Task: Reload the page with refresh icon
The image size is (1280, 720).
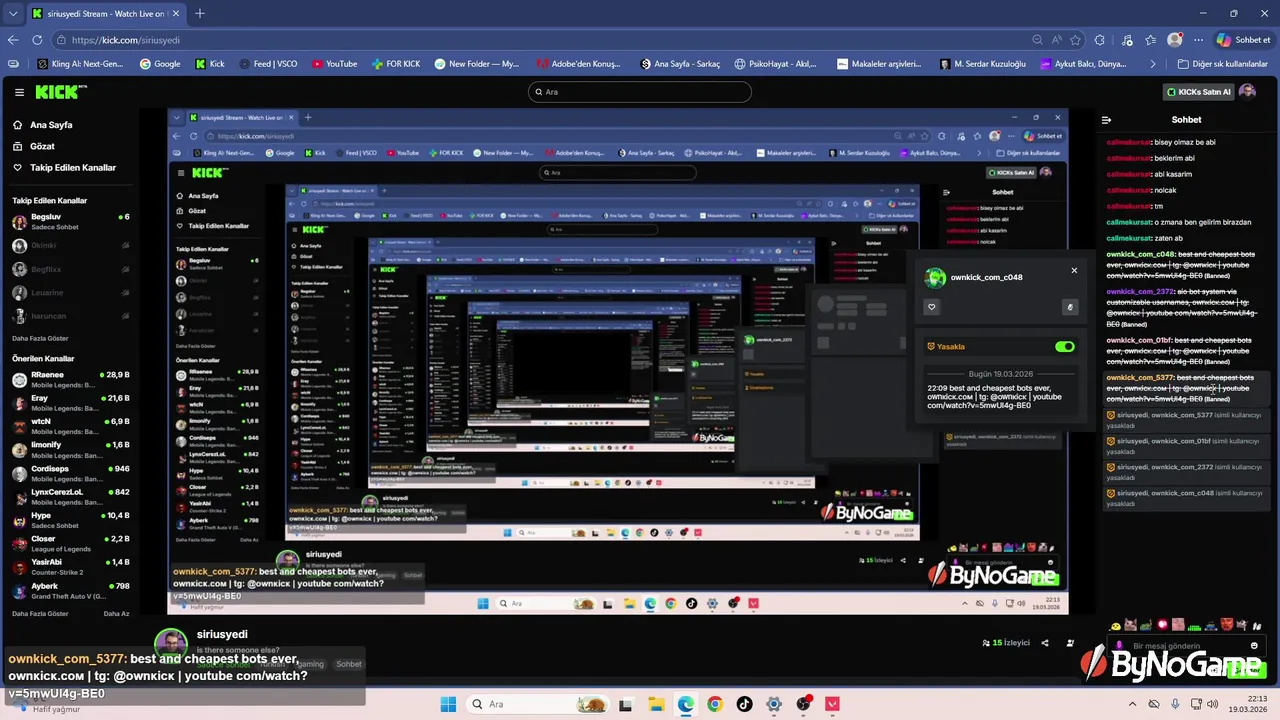Action: [x=37, y=40]
